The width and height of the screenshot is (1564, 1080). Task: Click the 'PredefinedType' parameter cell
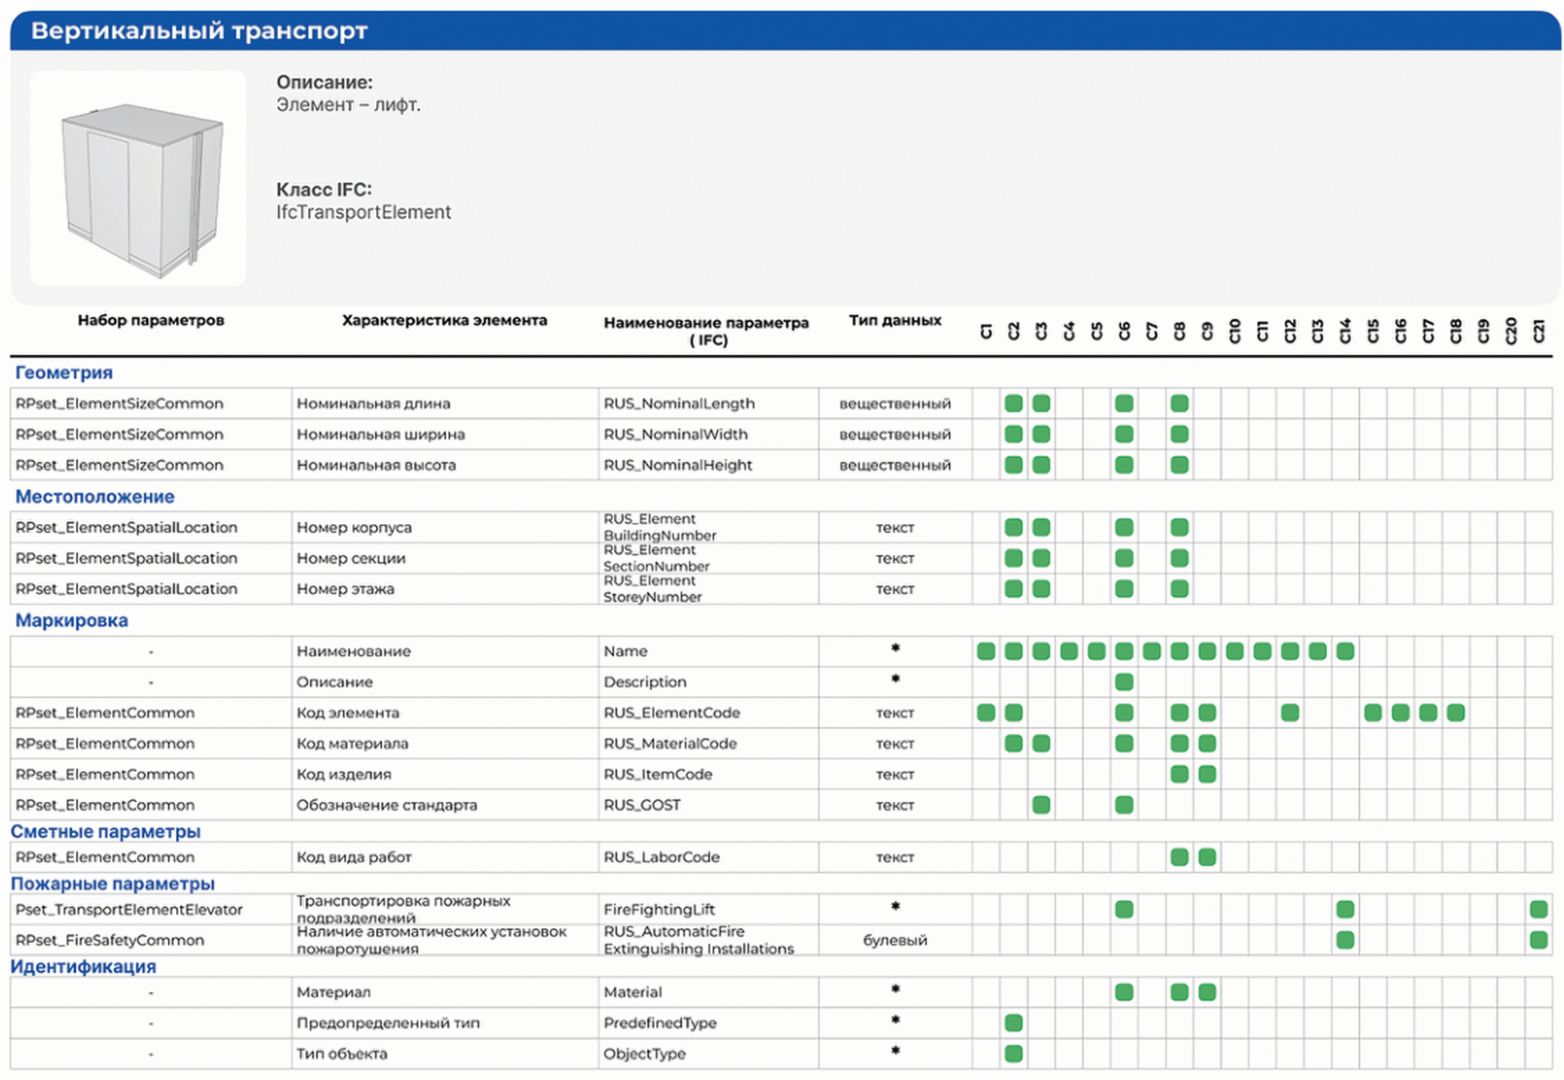pos(708,1023)
